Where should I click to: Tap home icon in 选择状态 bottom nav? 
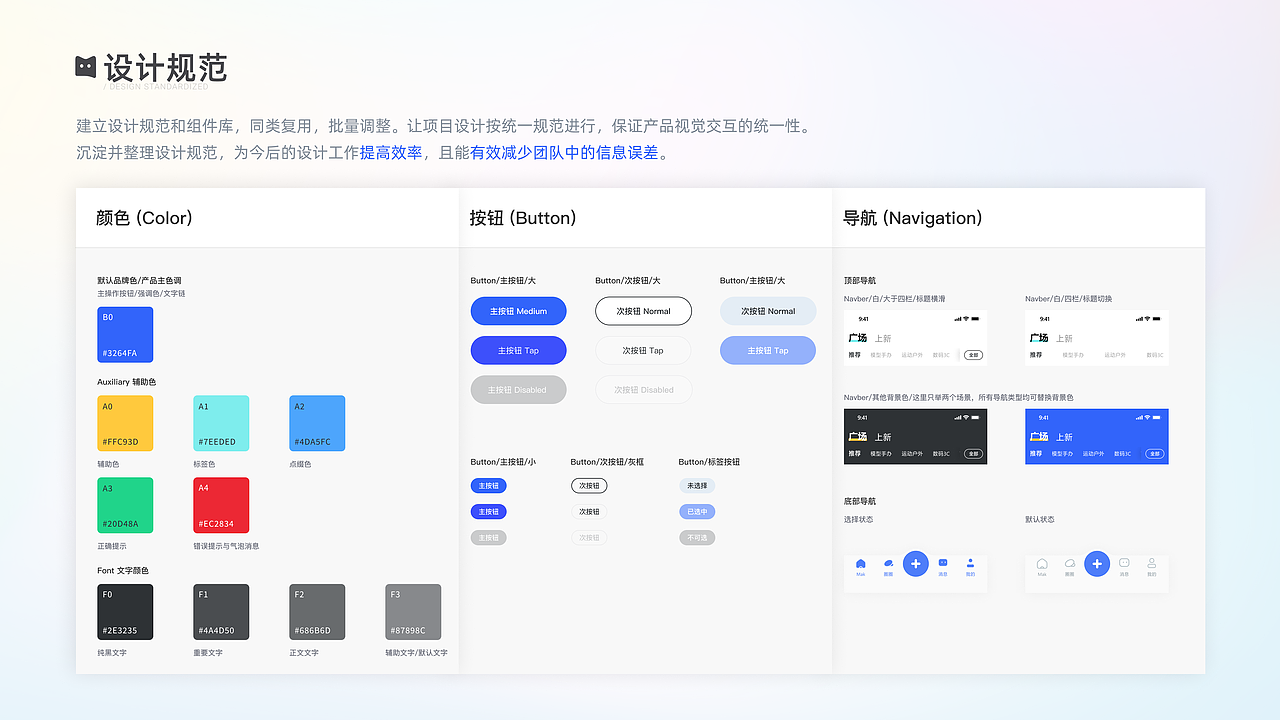click(861, 564)
